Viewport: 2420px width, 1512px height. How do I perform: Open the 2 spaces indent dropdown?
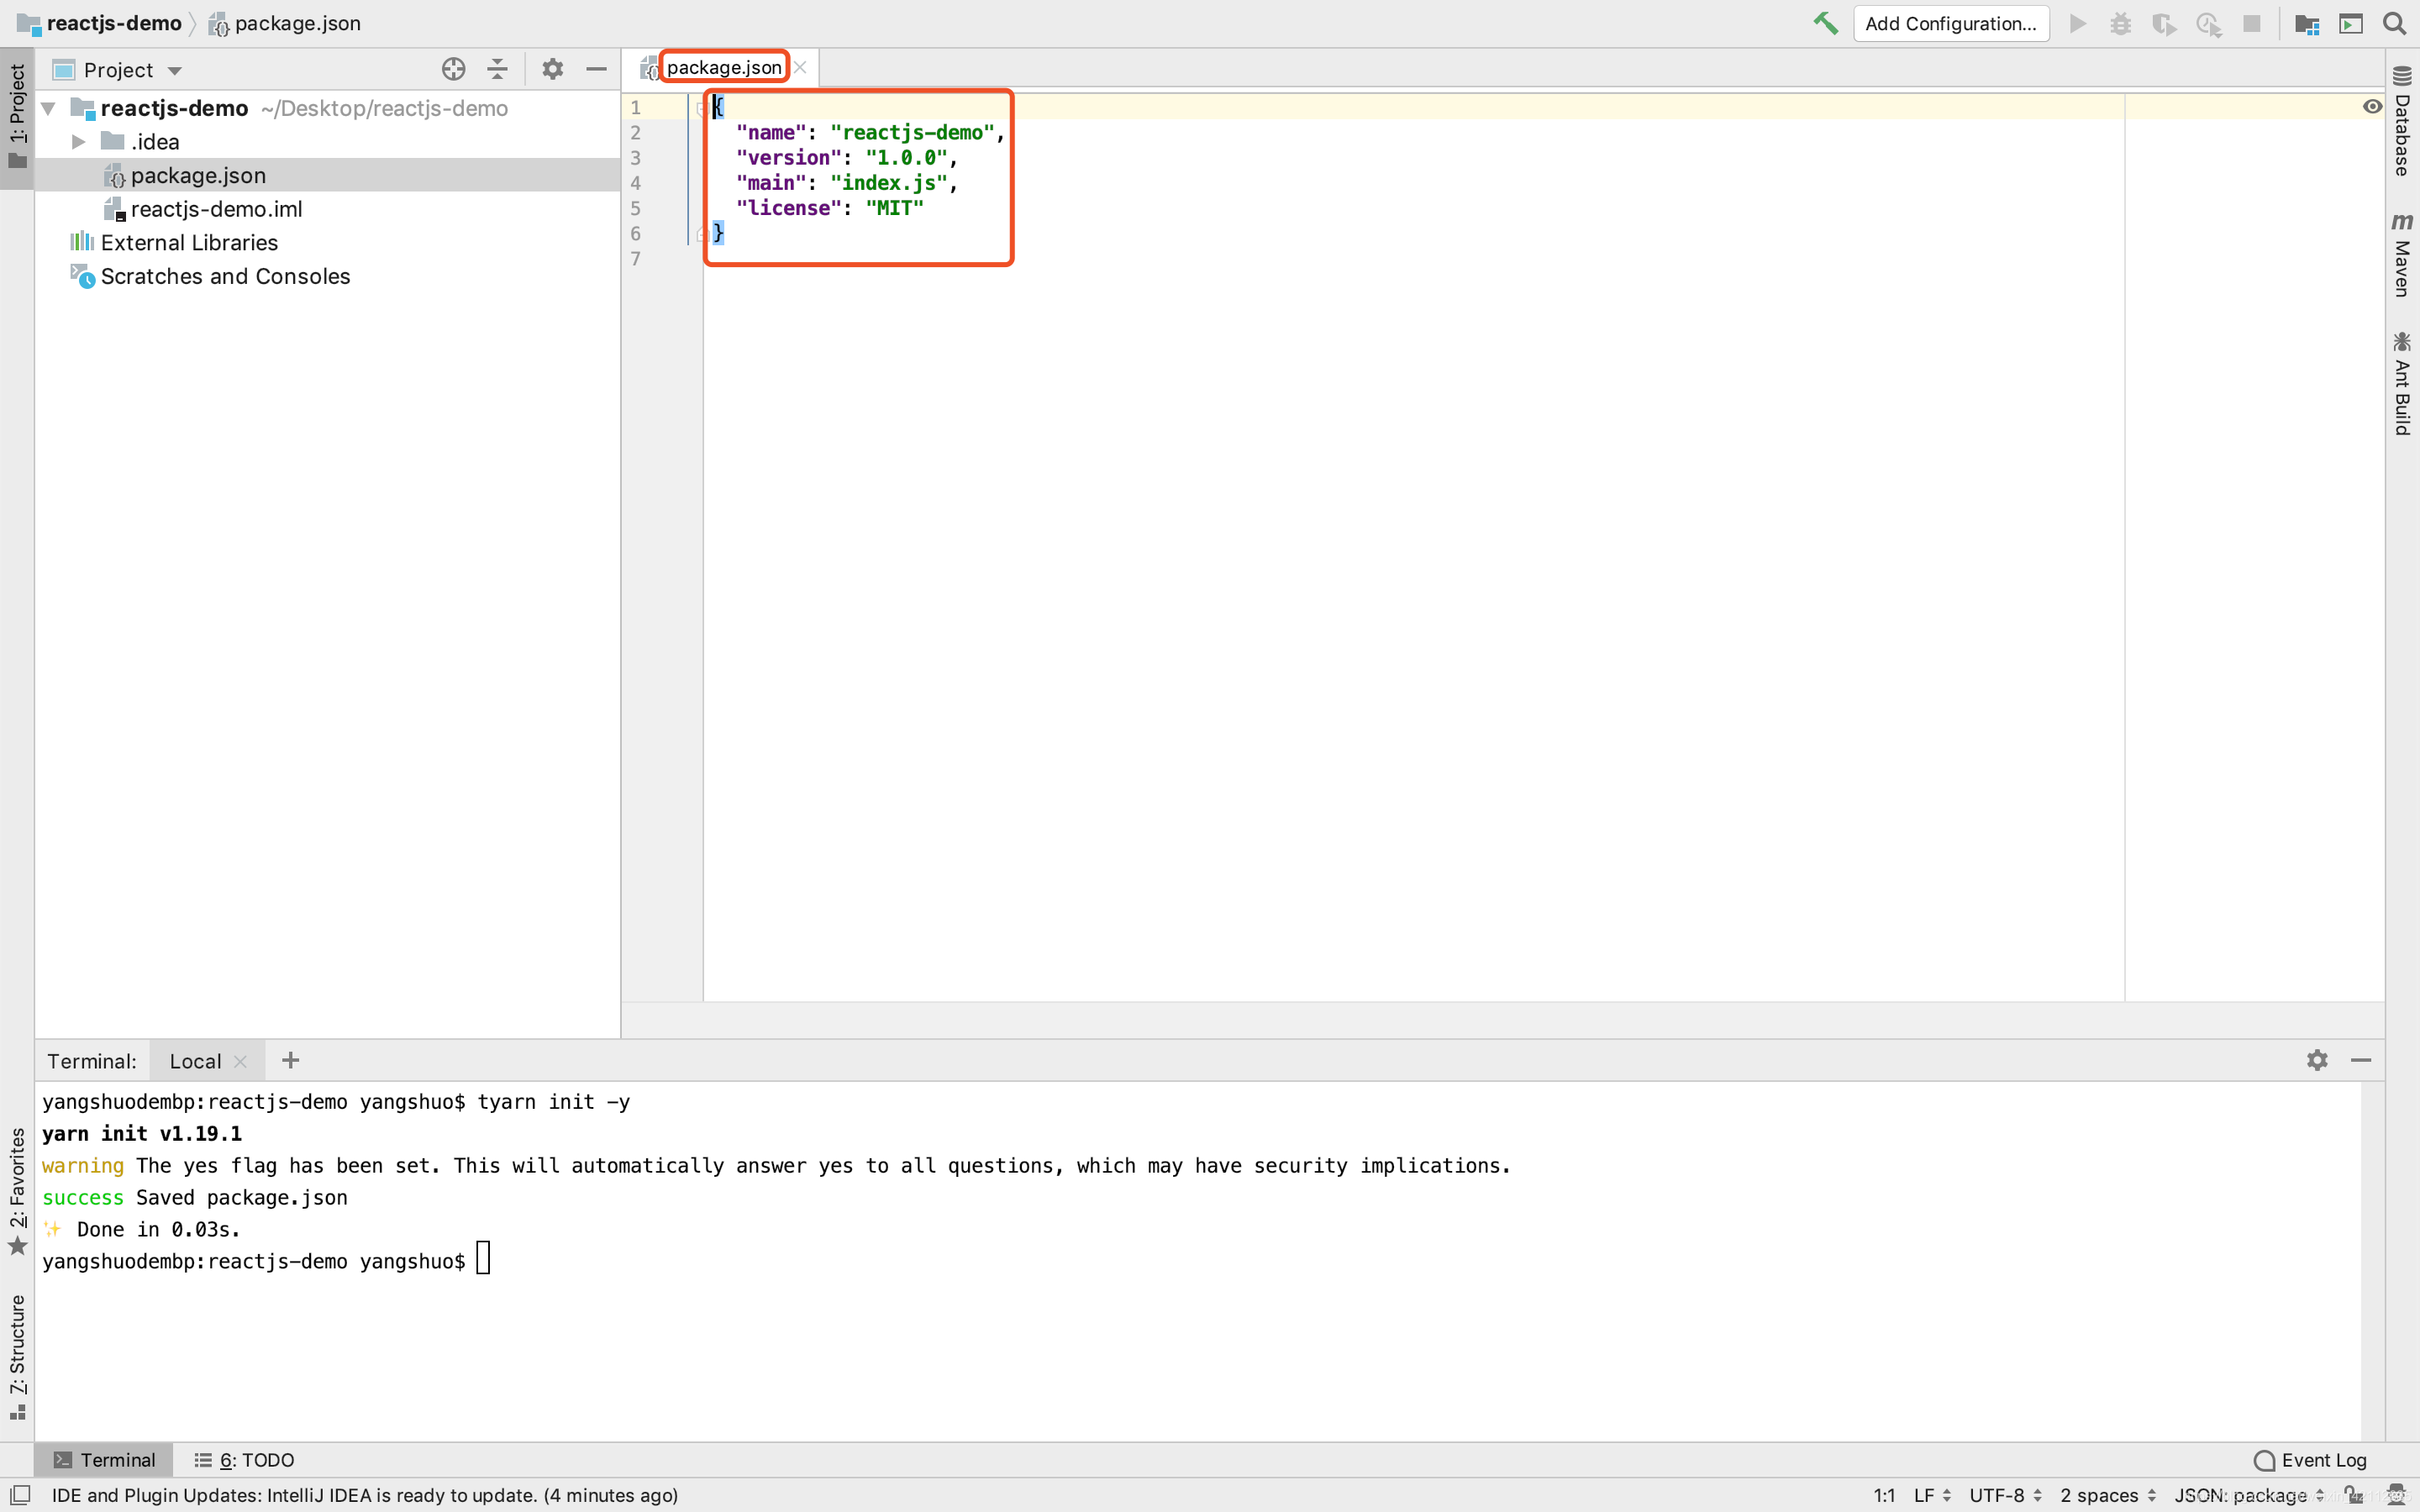(2108, 1495)
